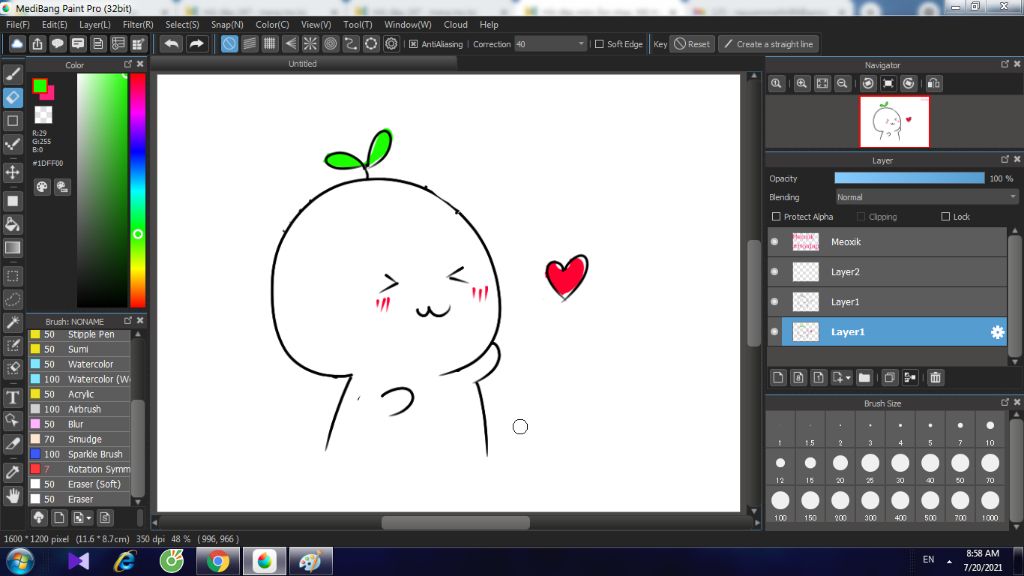The height and width of the screenshot is (576, 1024).
Task: Open the gear settings of selected Layer1
Action: [x=996, y=332]
